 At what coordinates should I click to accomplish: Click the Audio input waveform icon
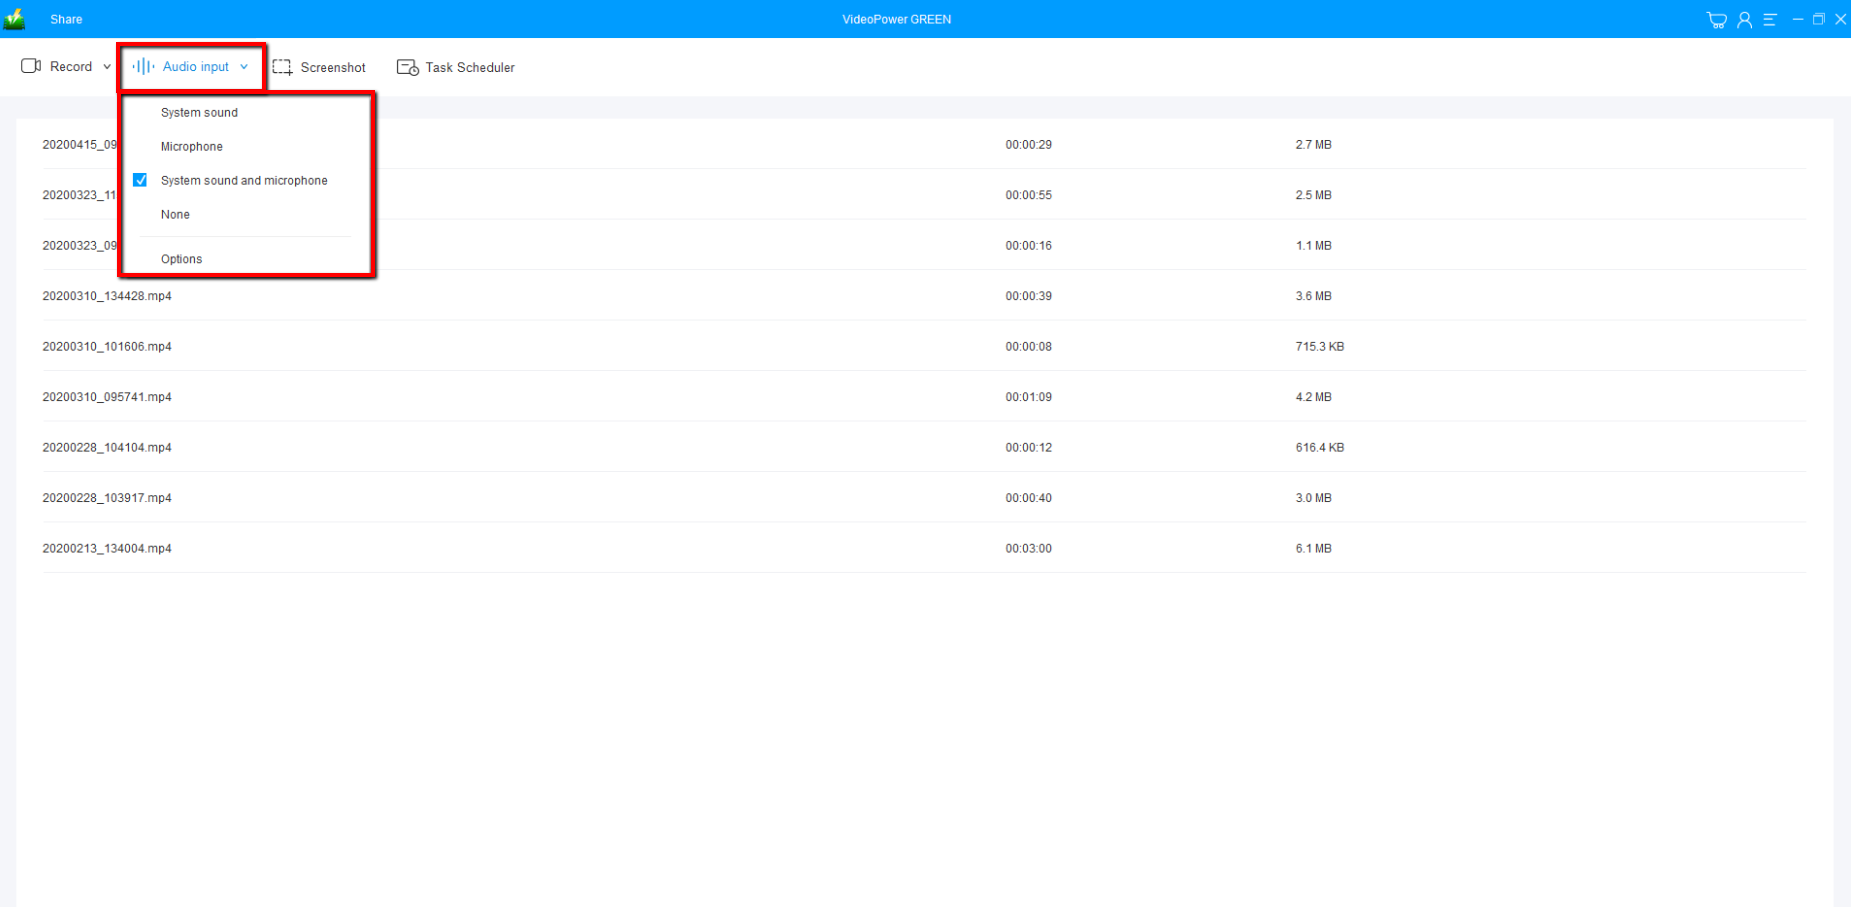[143, 66]
